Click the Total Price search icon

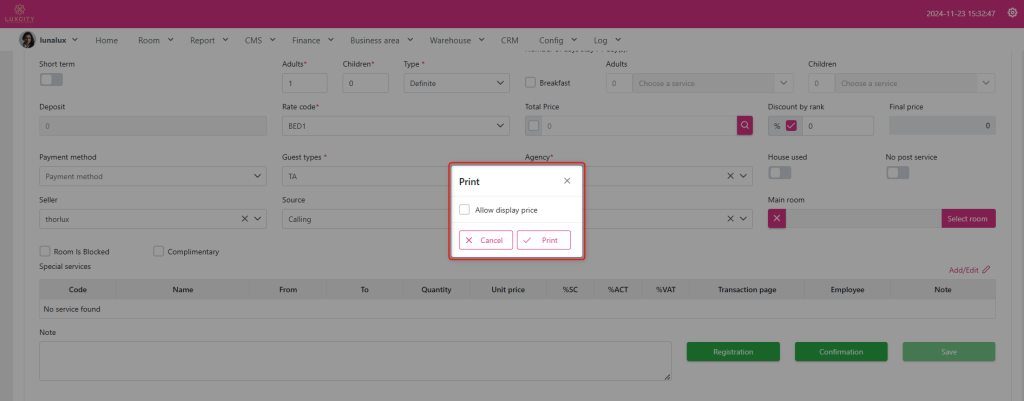tap(746, 126)
